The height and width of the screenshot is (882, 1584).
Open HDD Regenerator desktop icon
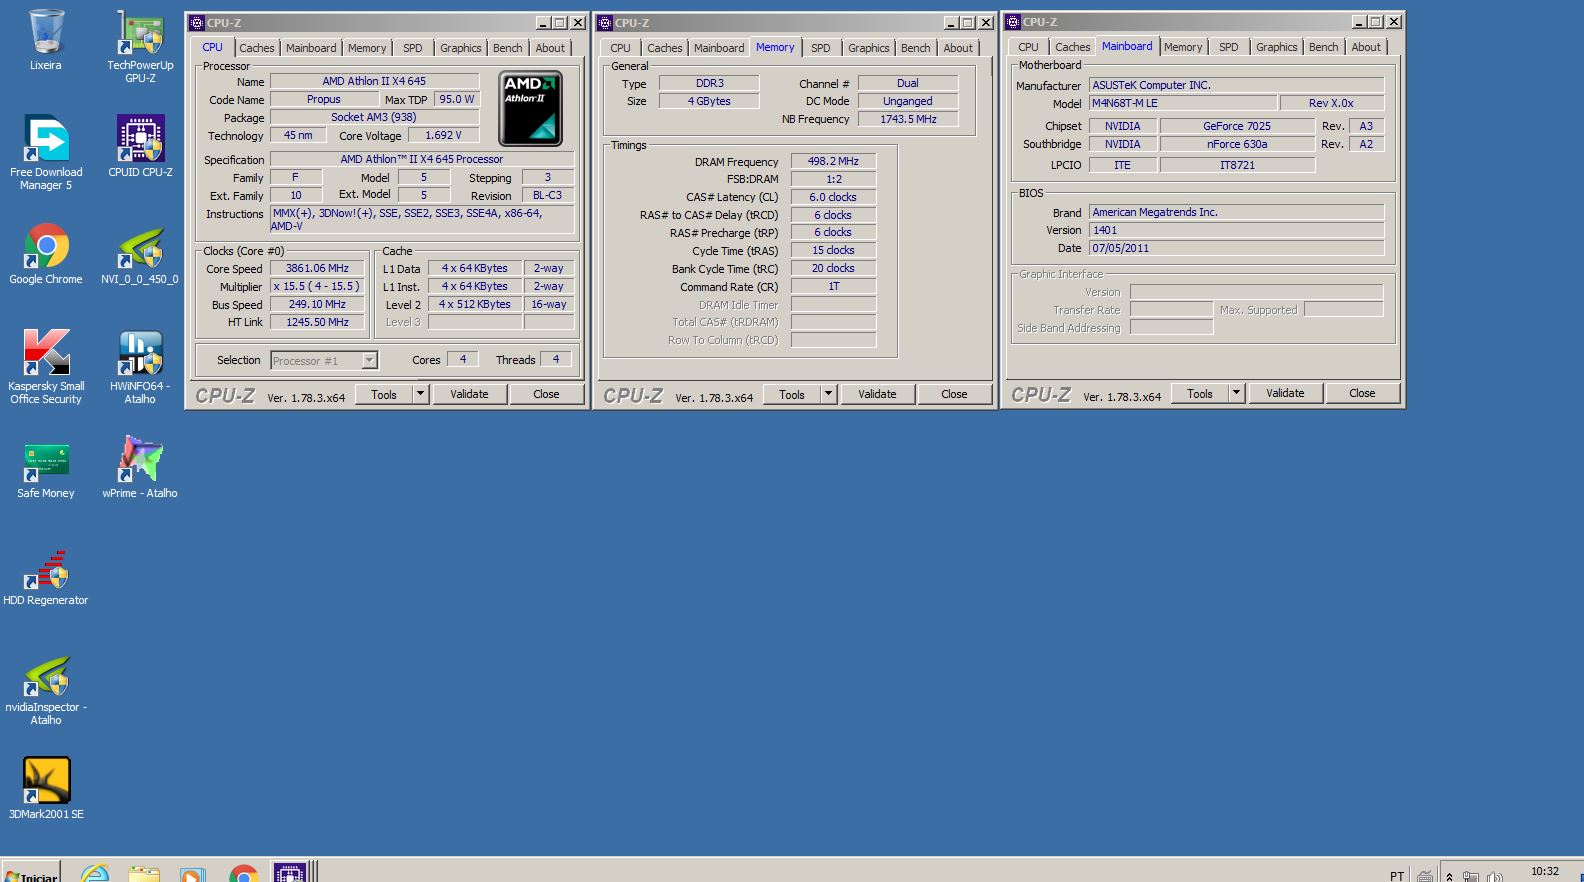pos(46,577)
